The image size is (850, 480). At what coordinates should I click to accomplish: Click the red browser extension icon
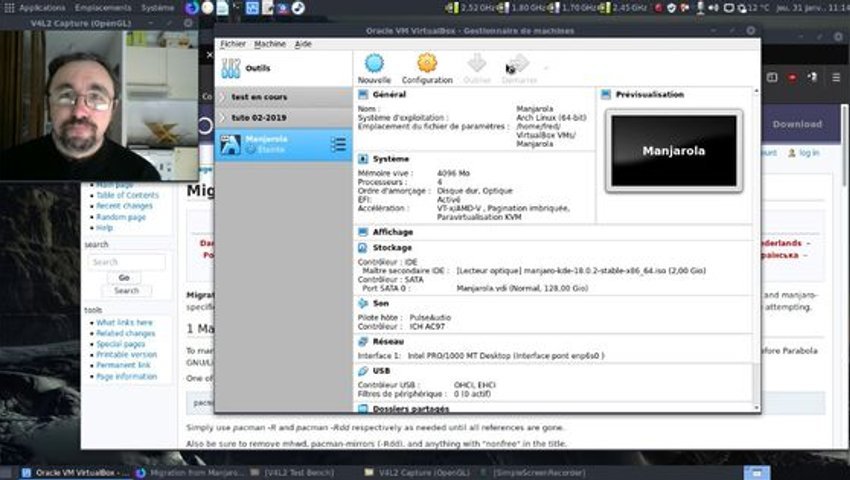(x=792, y=78)
